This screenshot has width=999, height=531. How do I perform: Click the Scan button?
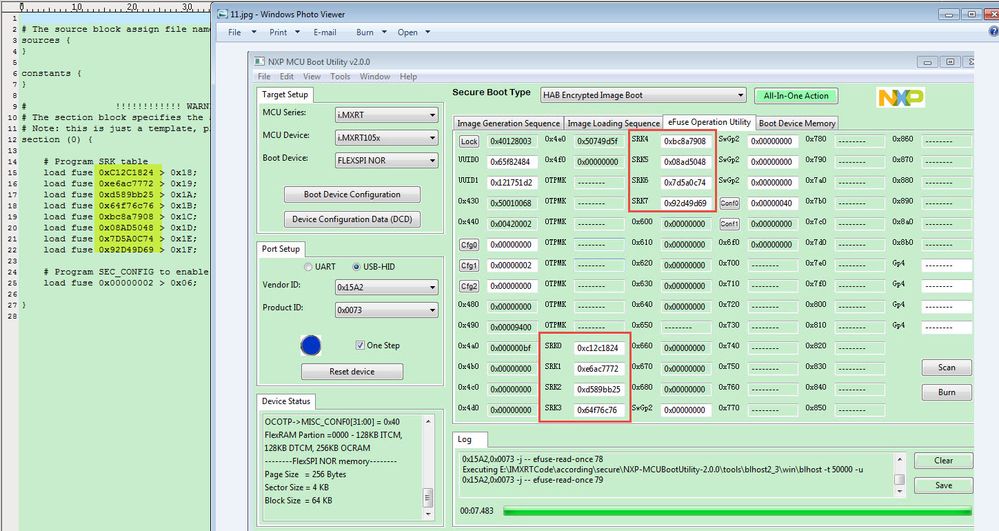click(x=946, y=368)
